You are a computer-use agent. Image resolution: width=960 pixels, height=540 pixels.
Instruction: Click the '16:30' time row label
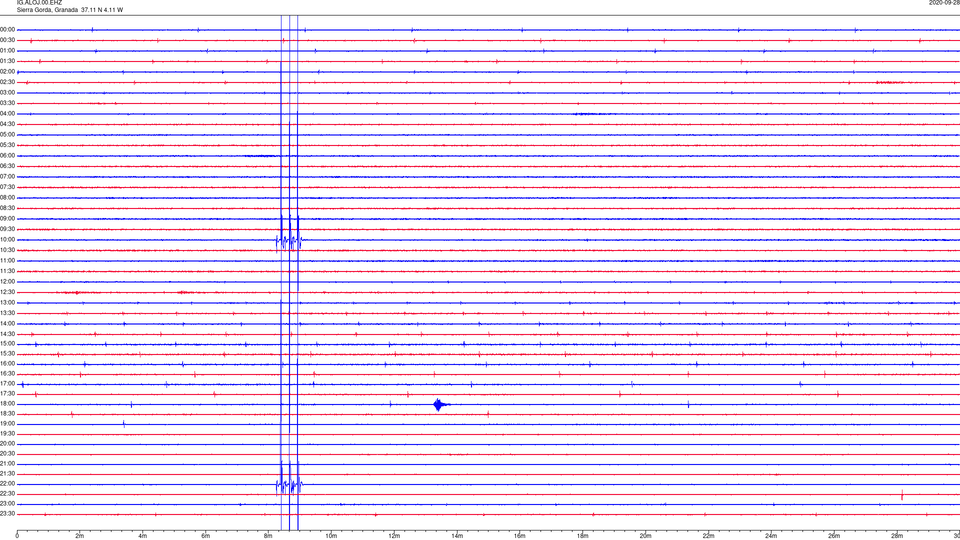tap(7, 373)
